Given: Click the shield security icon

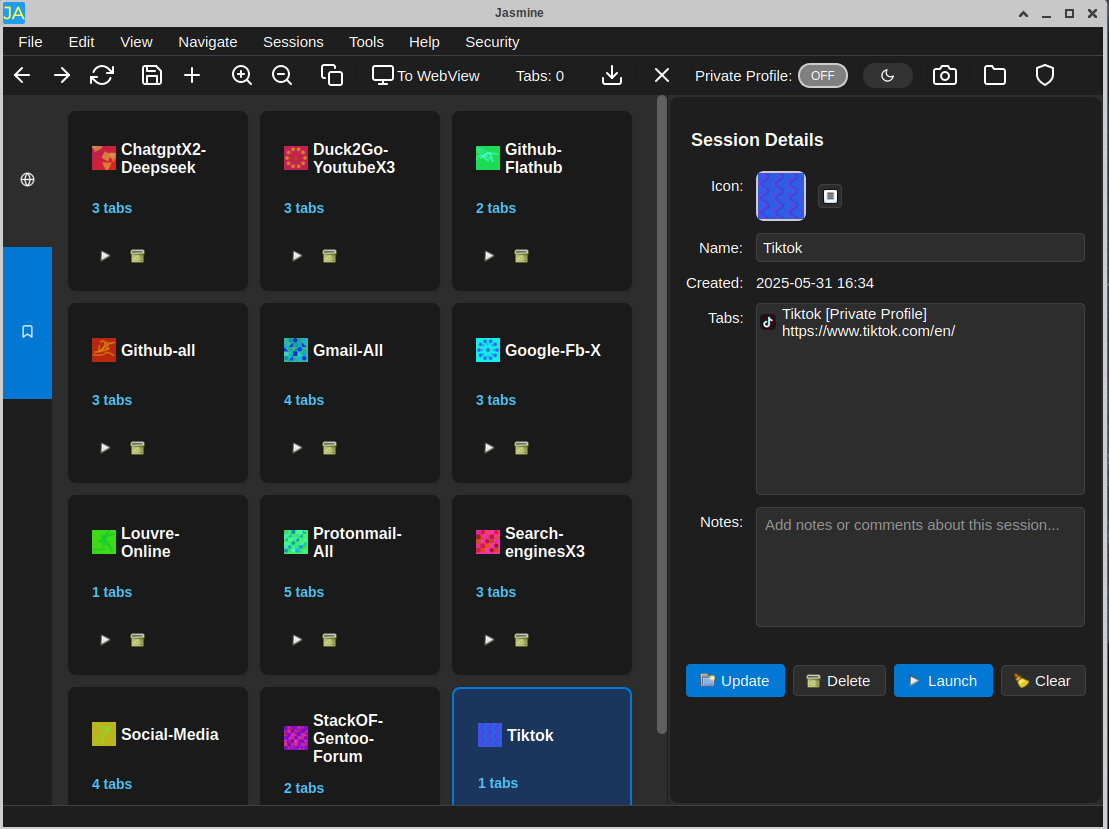Looking at the screenshot, I should (x=1045, y=75).
